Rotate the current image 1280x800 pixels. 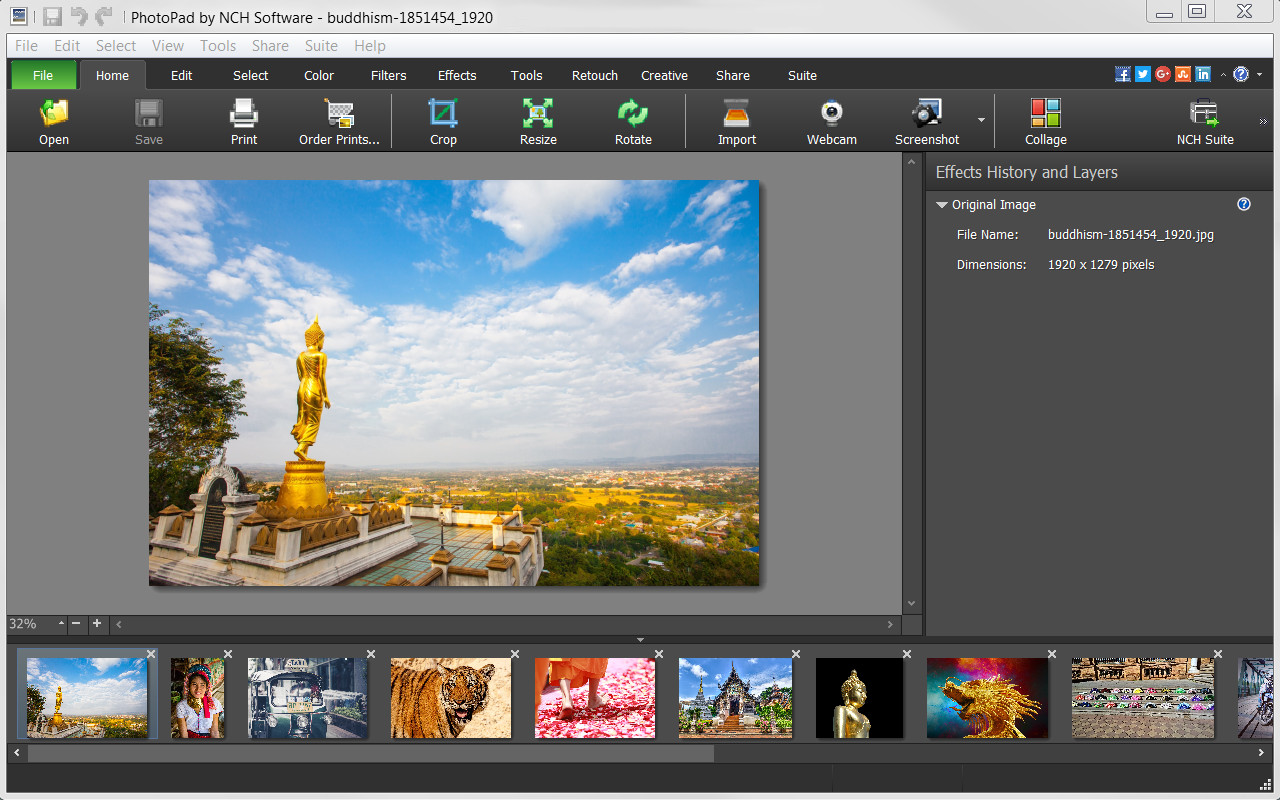click(632, 120)
